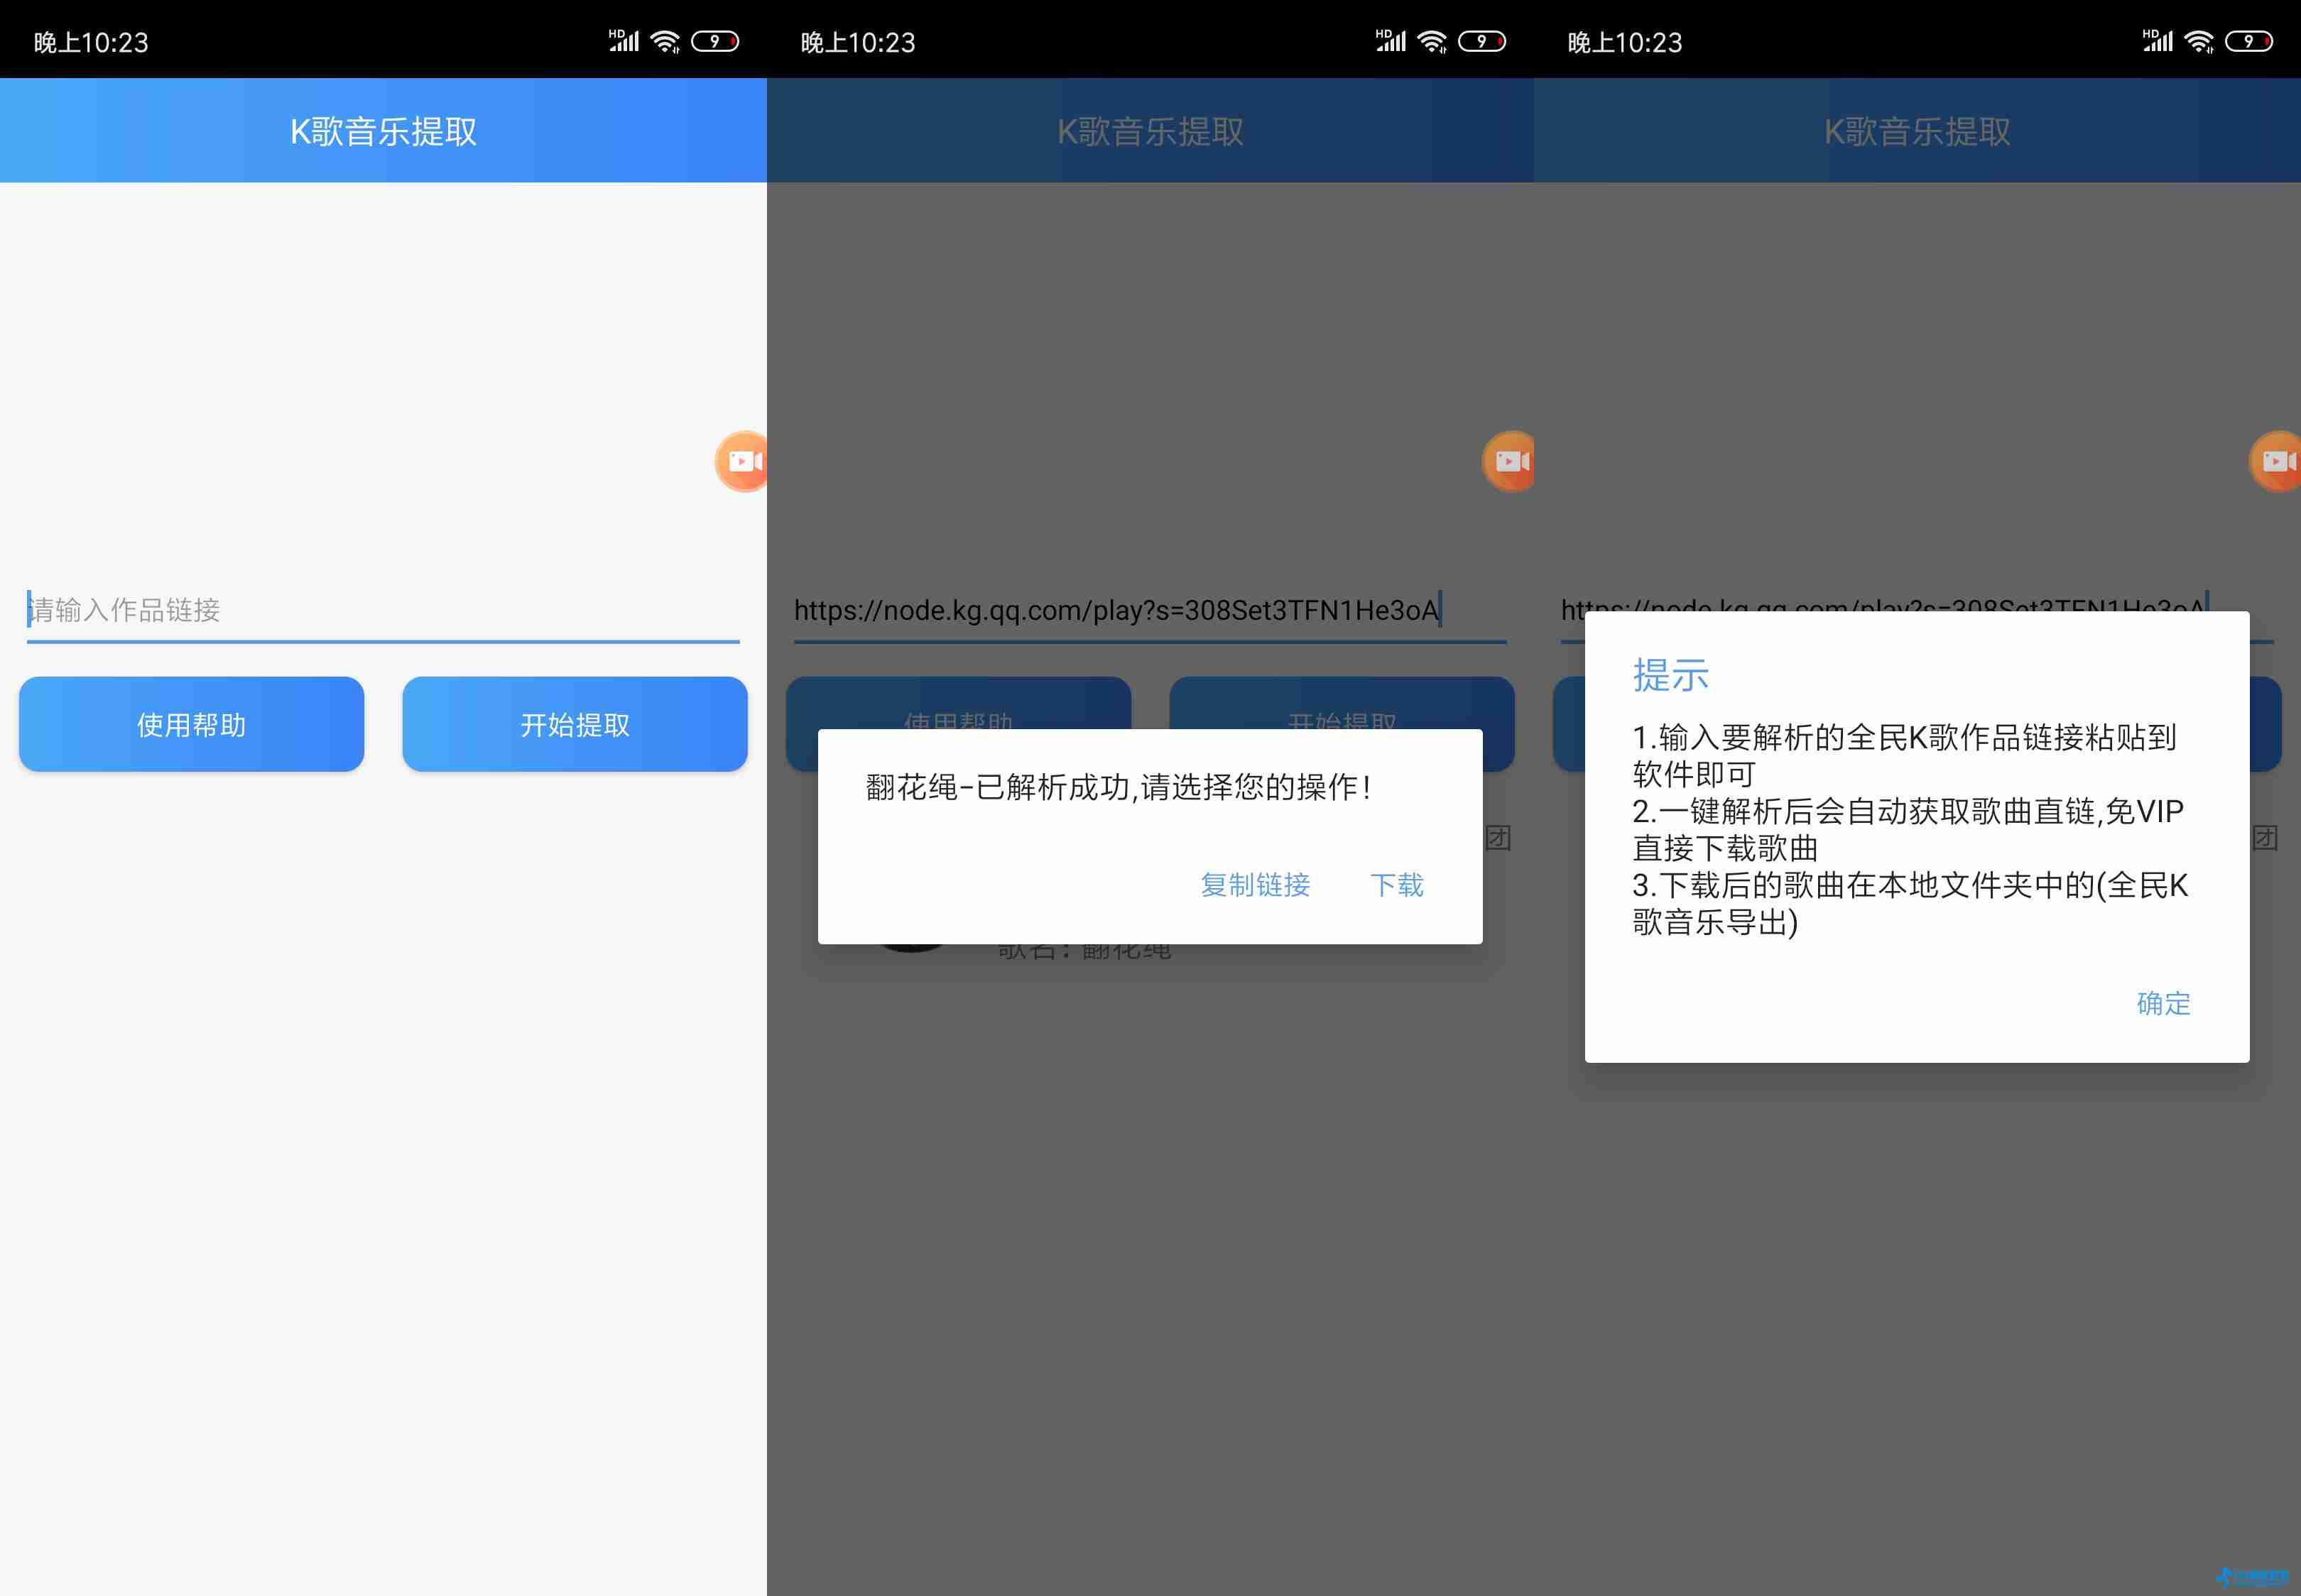Screen dimensions: 2301x1596
Task: Click help line 1.输入要解析的全民K歌作品链接
Action: (1905, 755)
